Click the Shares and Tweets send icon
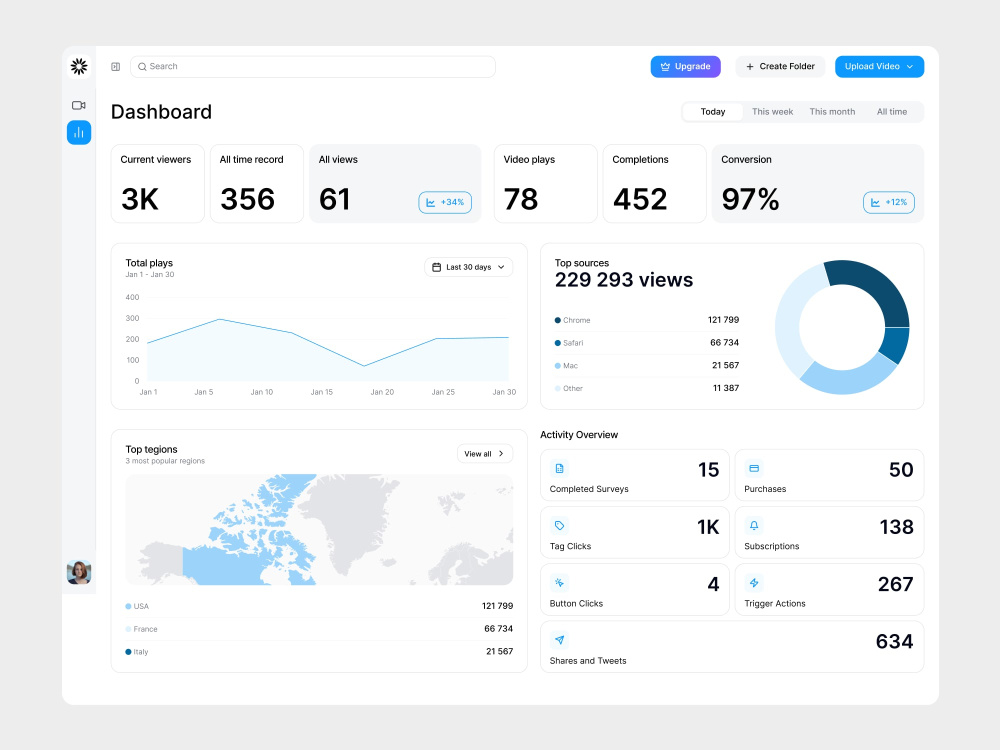Screen dimensions: 1000x750 [x=559, y=640]
